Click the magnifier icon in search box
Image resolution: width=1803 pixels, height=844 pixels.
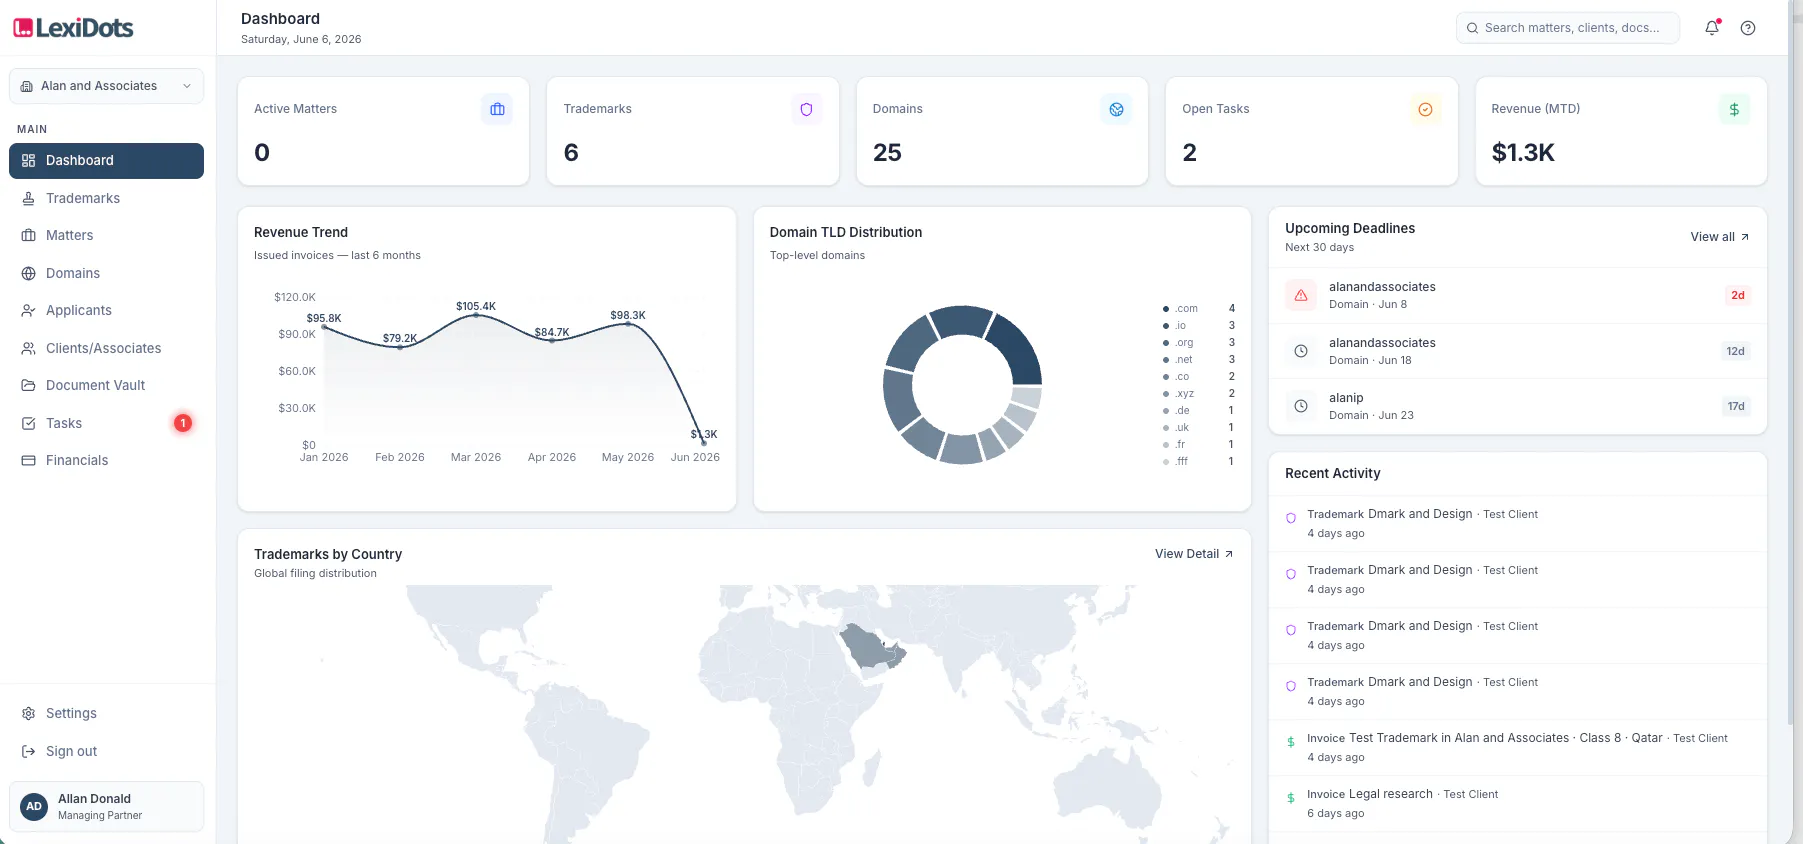click(1472, 28)
